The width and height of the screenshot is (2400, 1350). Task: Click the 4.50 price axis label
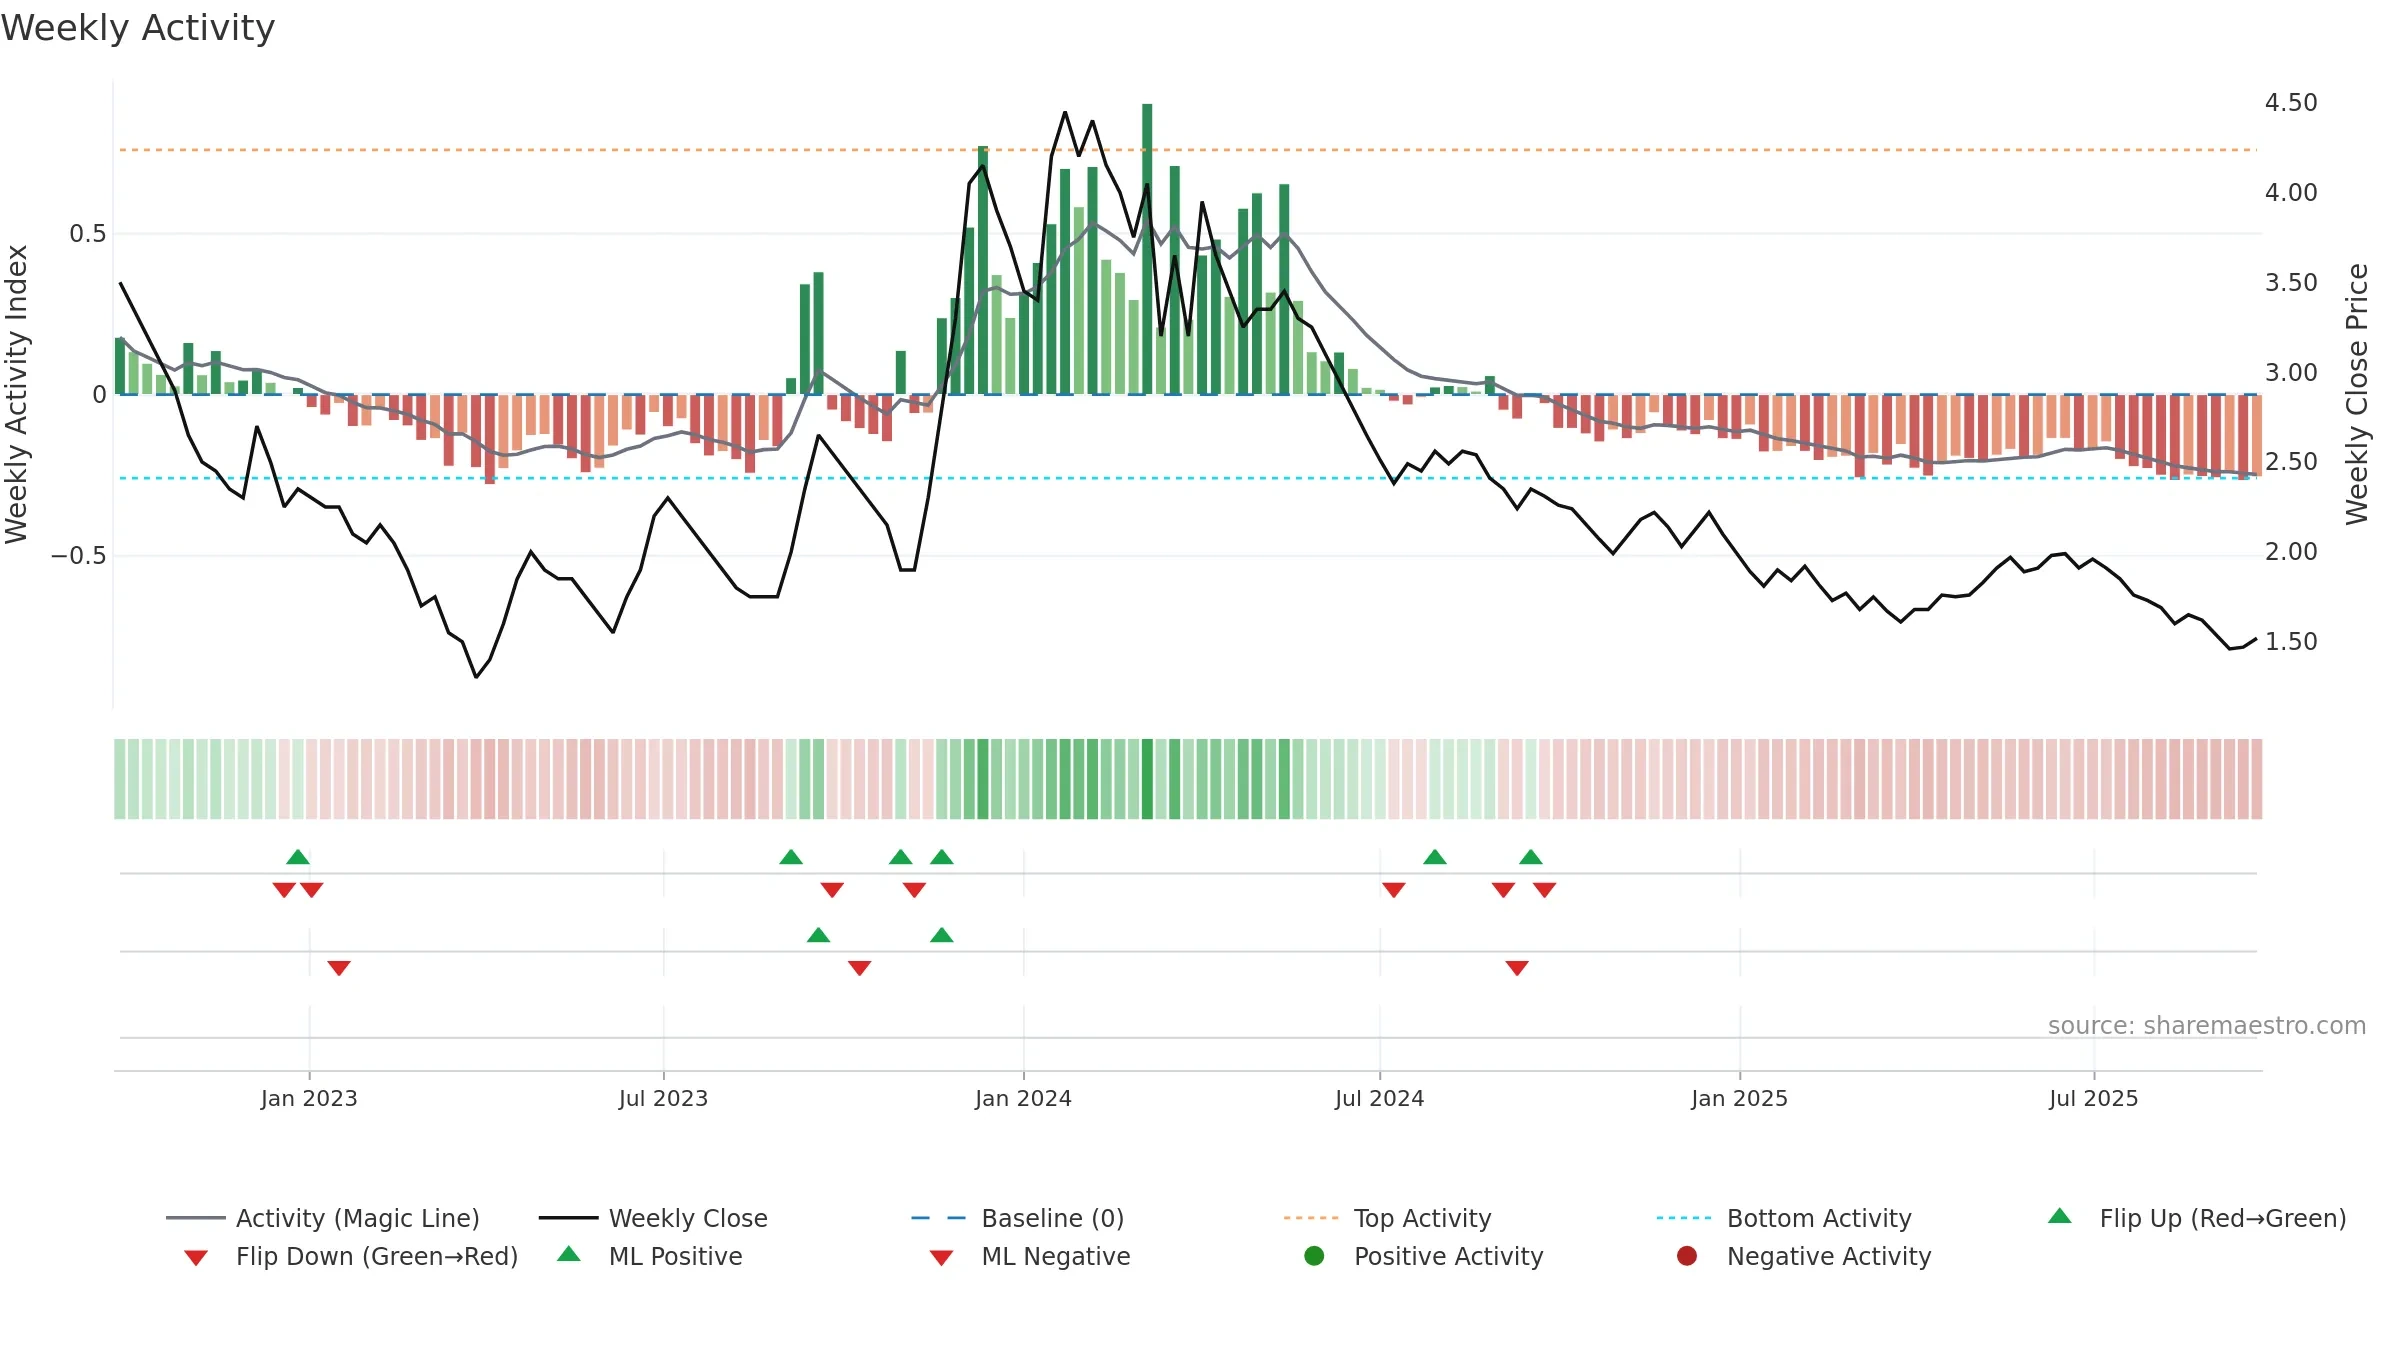2291,103
